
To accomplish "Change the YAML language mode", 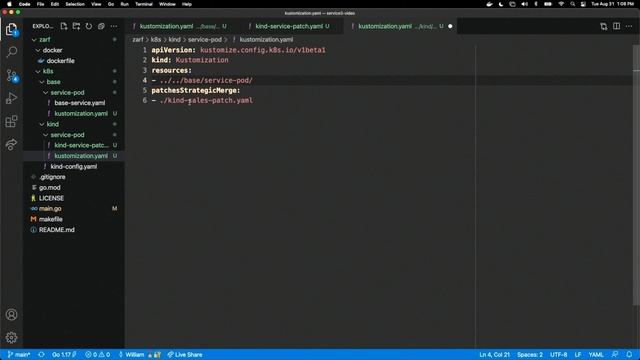I will pyautogui.click(x=596, y=354).
